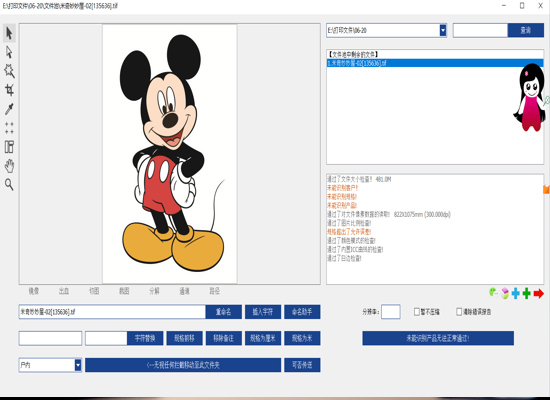
Task: Click the orange log line 规格超出了允许误差!
Action: click(349, 232)
